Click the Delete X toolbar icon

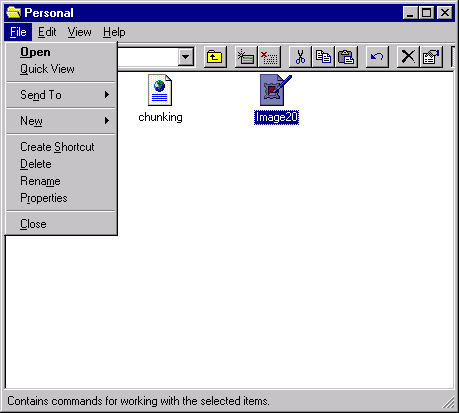(x=408, y=57)
